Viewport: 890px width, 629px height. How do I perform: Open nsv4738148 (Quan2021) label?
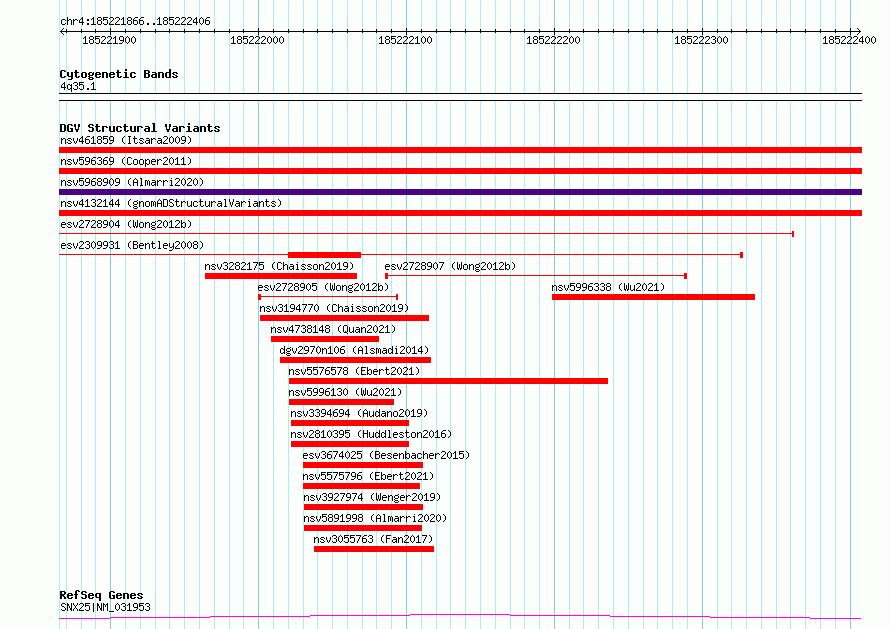pyautogui.click(x=333, y=329)
